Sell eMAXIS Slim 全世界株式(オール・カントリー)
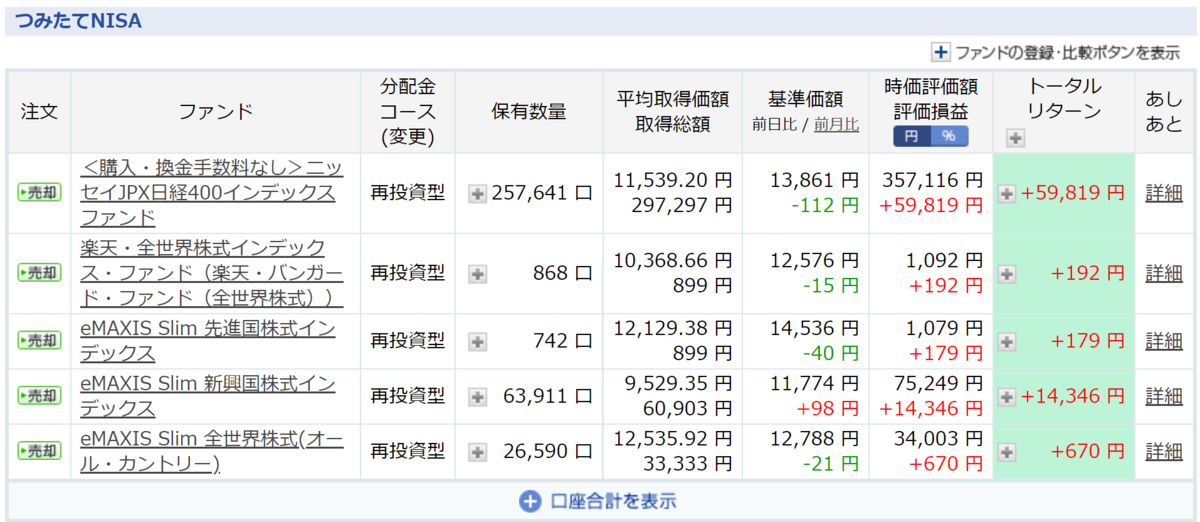Viewport: 1200px width, 522px height. click(x=39, y=451)
